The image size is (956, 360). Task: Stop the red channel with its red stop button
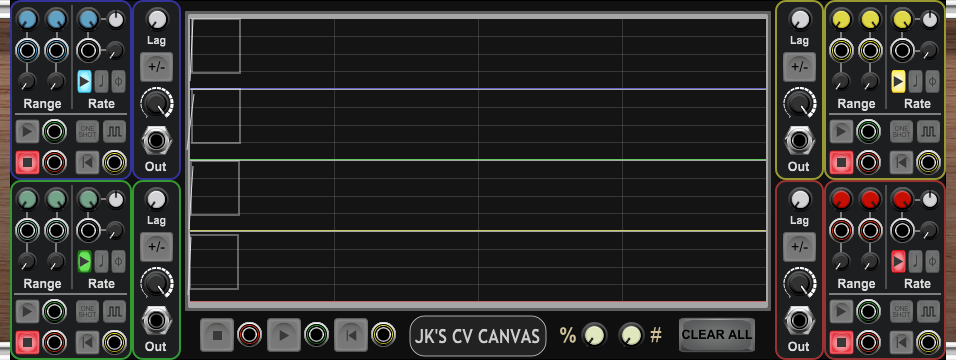click(x=841, y=342)
